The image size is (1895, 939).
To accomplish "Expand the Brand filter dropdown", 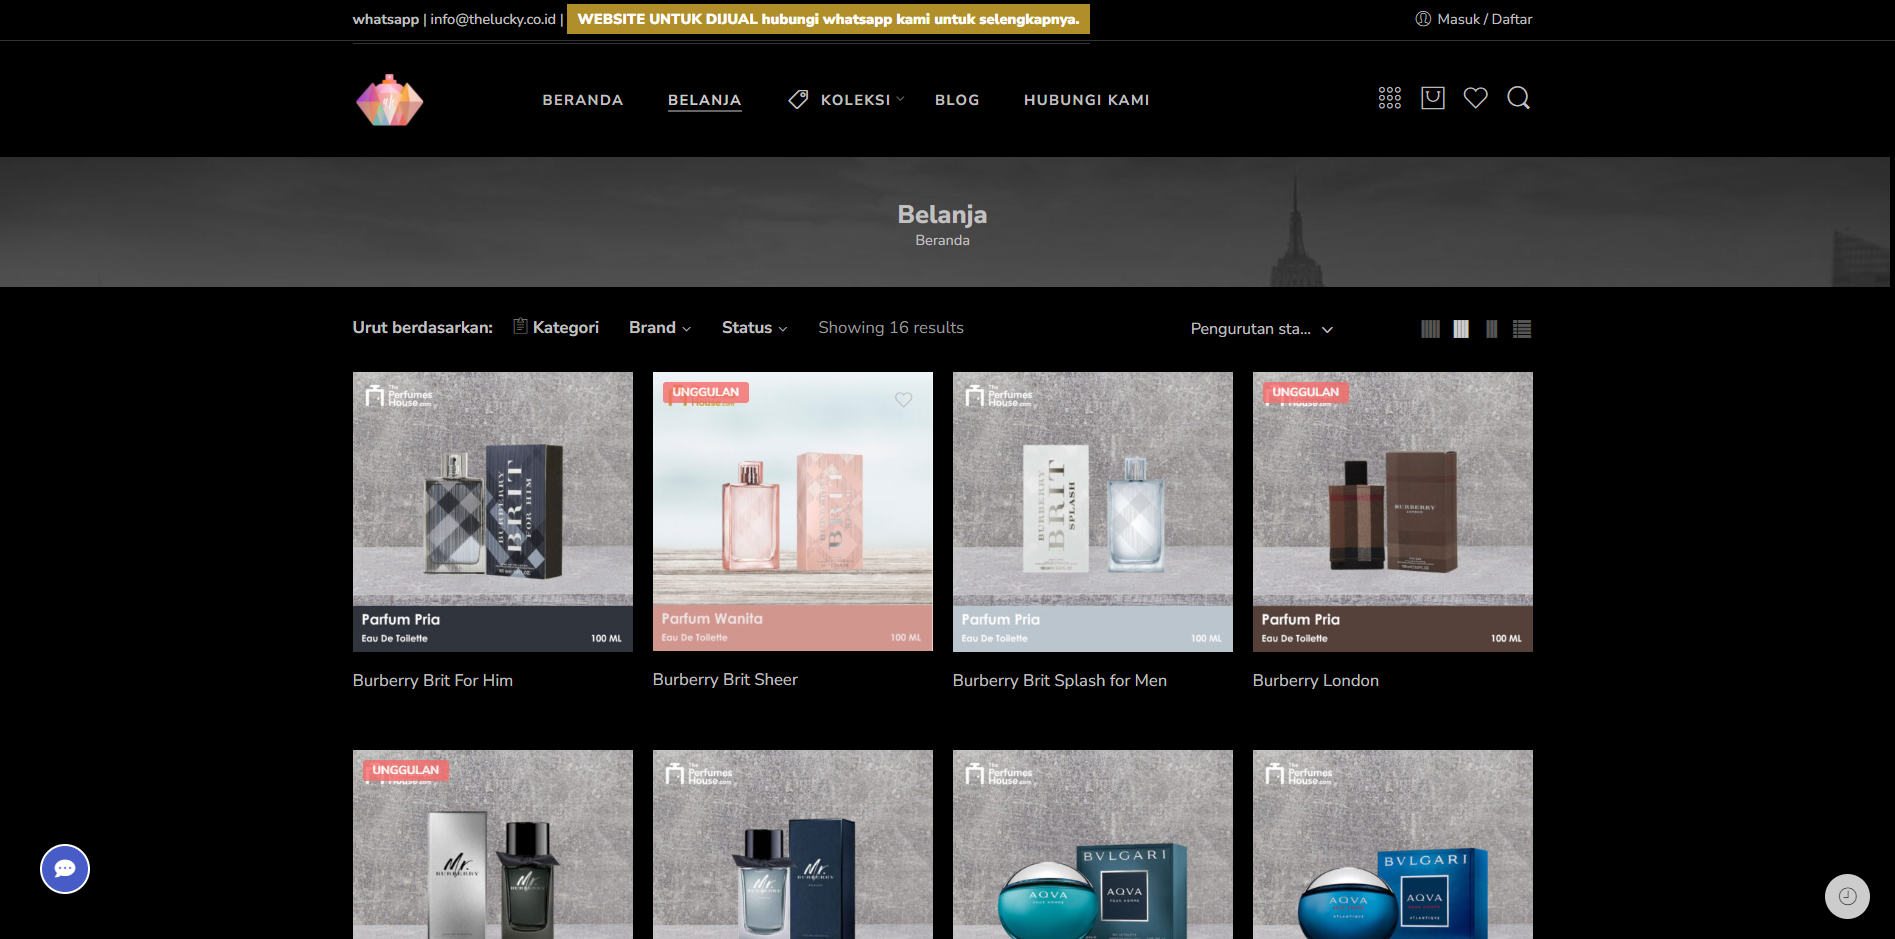I will pyautogui.click(x=660, y=328).
